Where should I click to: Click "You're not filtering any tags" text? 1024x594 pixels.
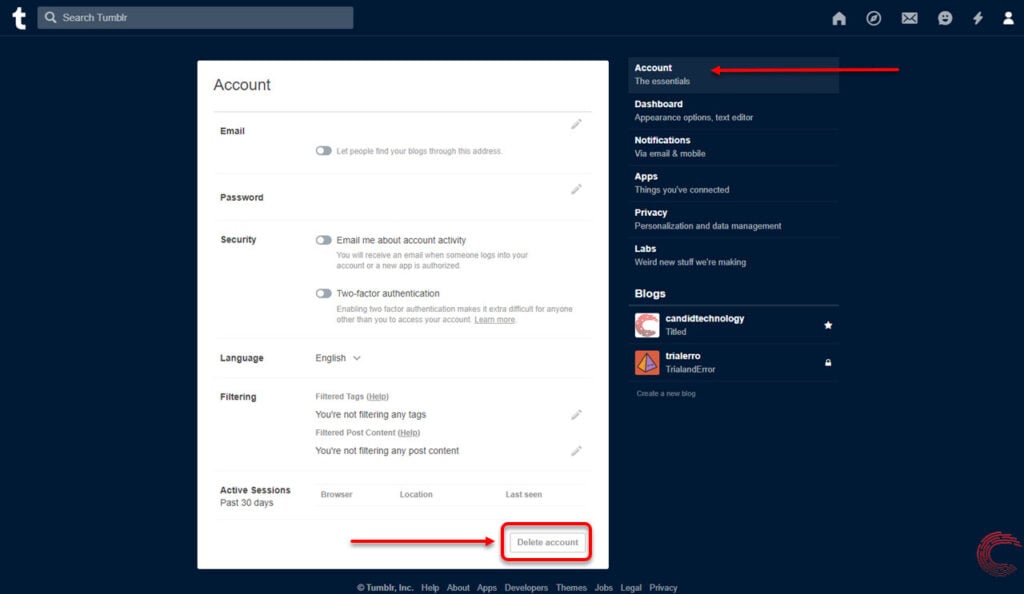[370, 414]
